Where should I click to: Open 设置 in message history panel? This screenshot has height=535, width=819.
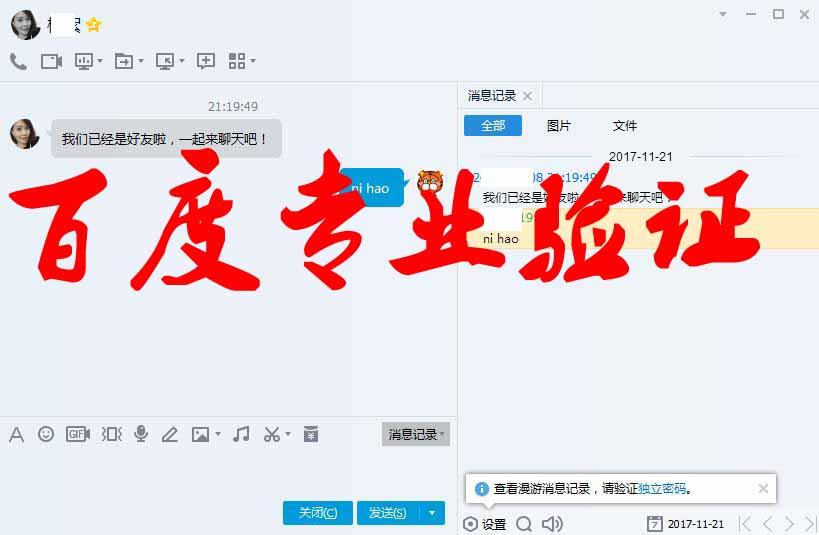[x=485, y=524]
